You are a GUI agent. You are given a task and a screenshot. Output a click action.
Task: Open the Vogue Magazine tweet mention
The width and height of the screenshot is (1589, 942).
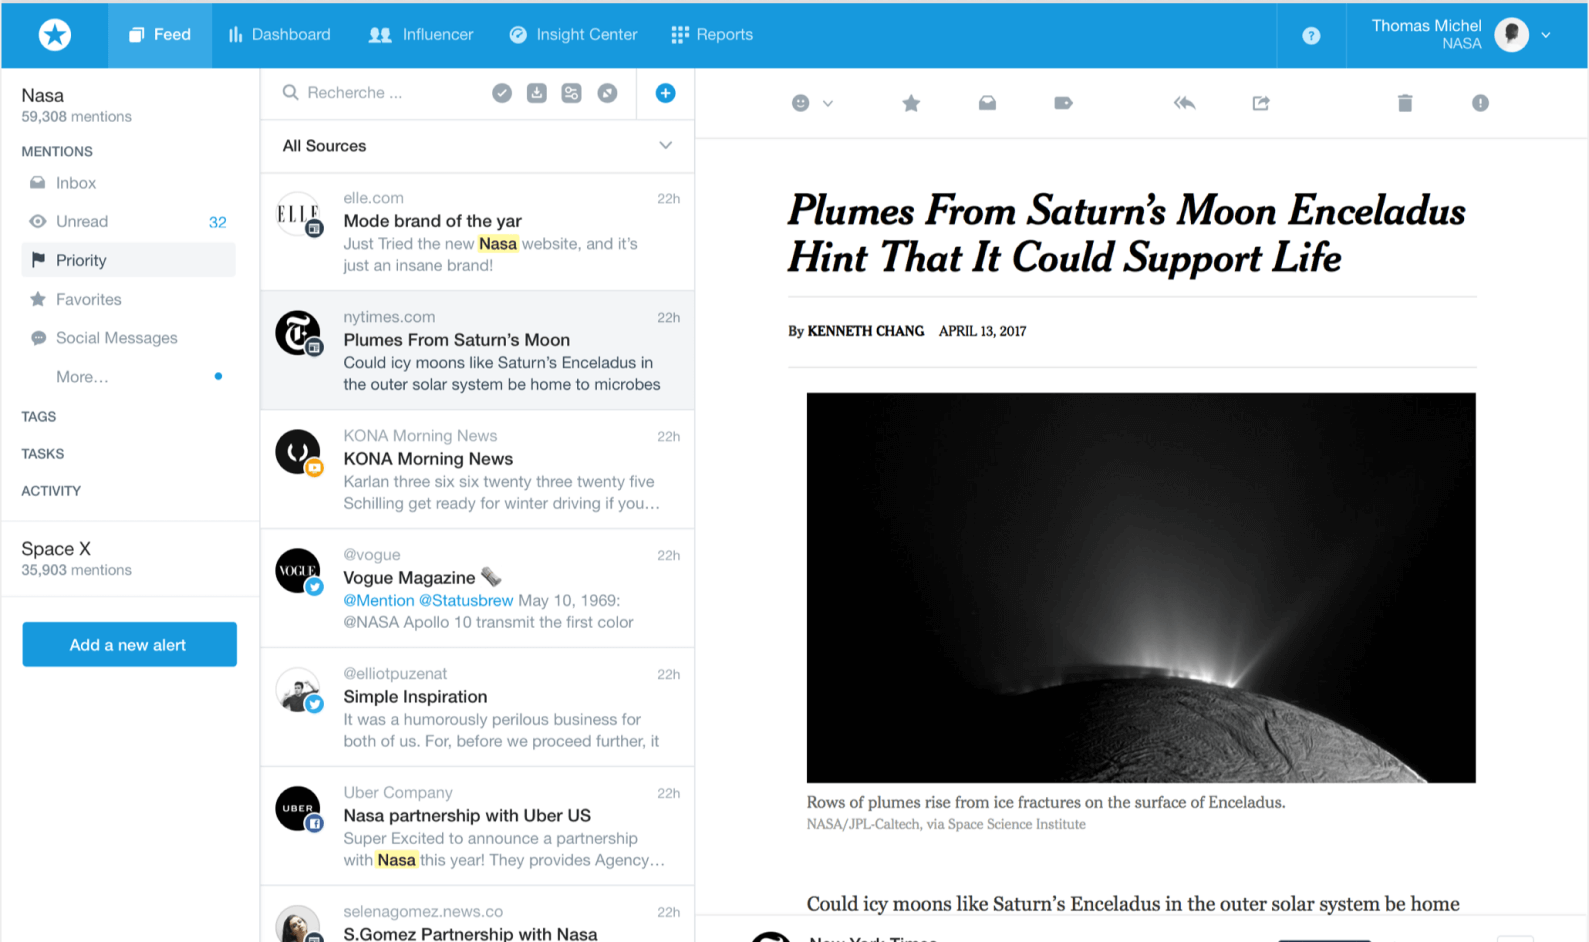pos(478,589)
